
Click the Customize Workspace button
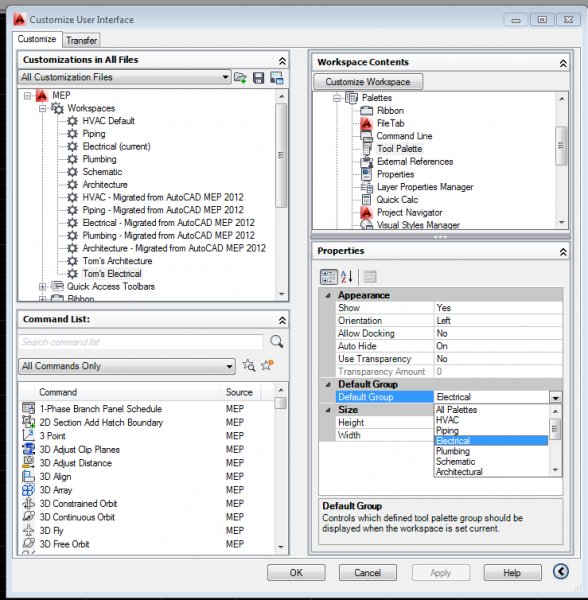click(368, 82)
